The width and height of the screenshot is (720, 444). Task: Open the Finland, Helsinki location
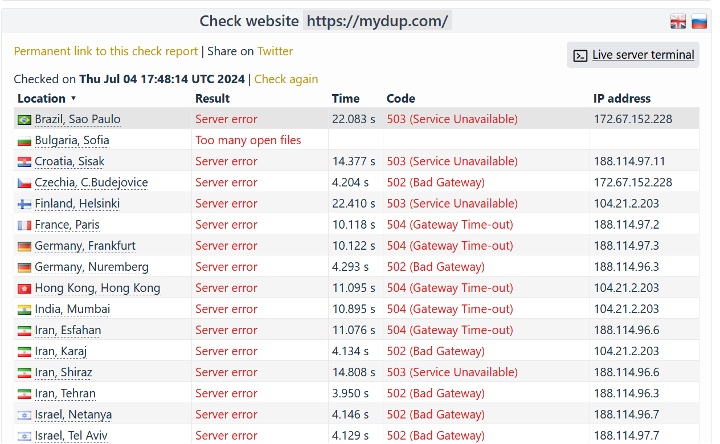coord(77,204)
